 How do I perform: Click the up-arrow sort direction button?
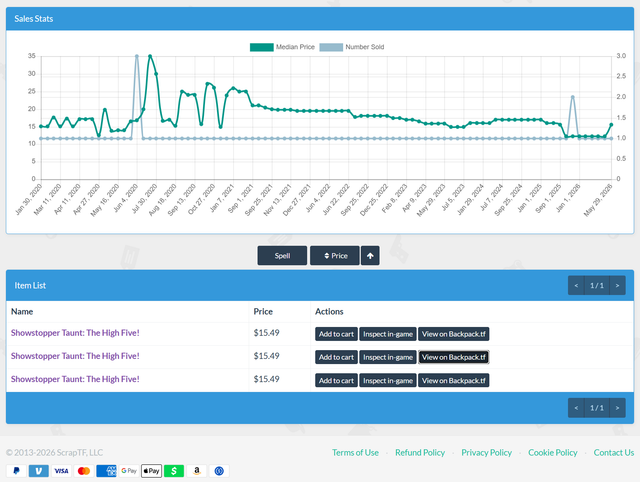(x=370, y=255)
